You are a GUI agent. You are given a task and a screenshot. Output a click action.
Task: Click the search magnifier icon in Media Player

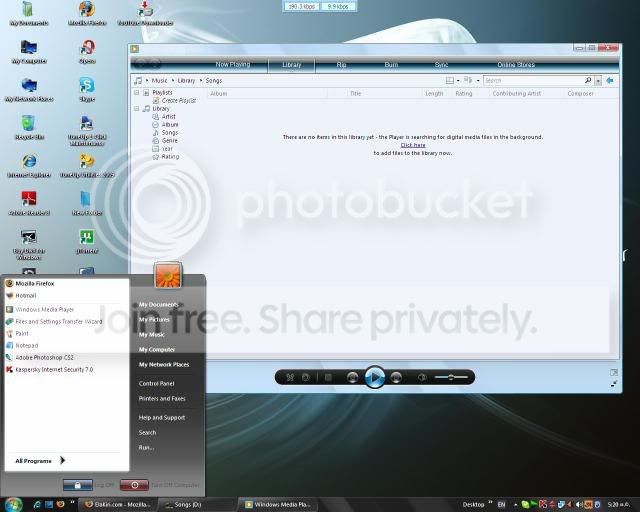[588, 80]
